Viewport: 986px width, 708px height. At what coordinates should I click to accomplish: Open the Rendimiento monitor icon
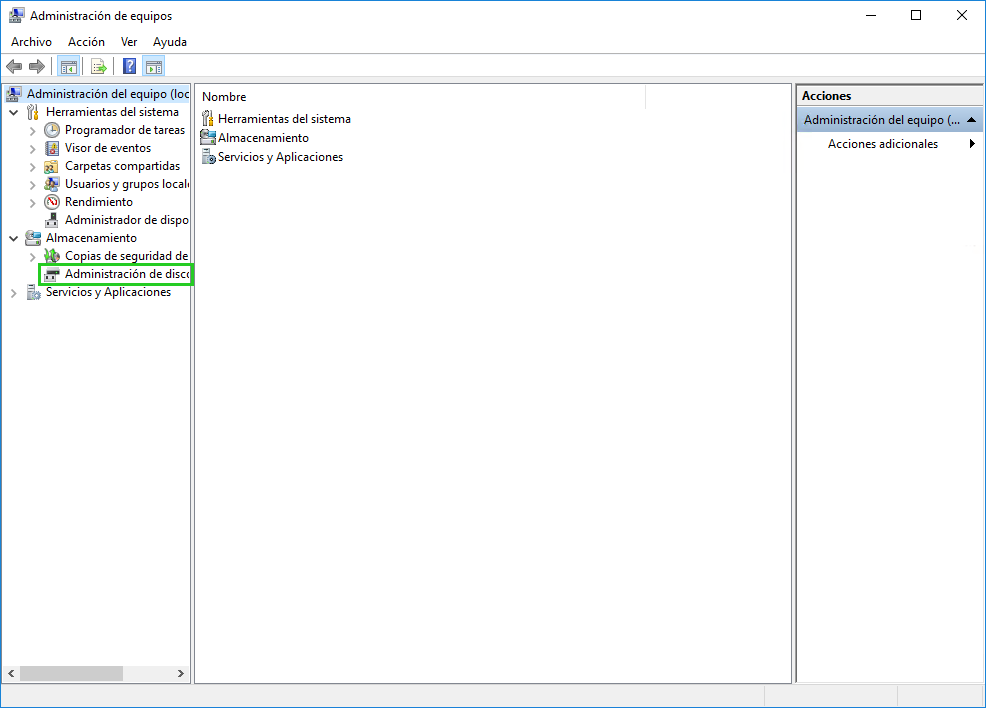(52, 202)
